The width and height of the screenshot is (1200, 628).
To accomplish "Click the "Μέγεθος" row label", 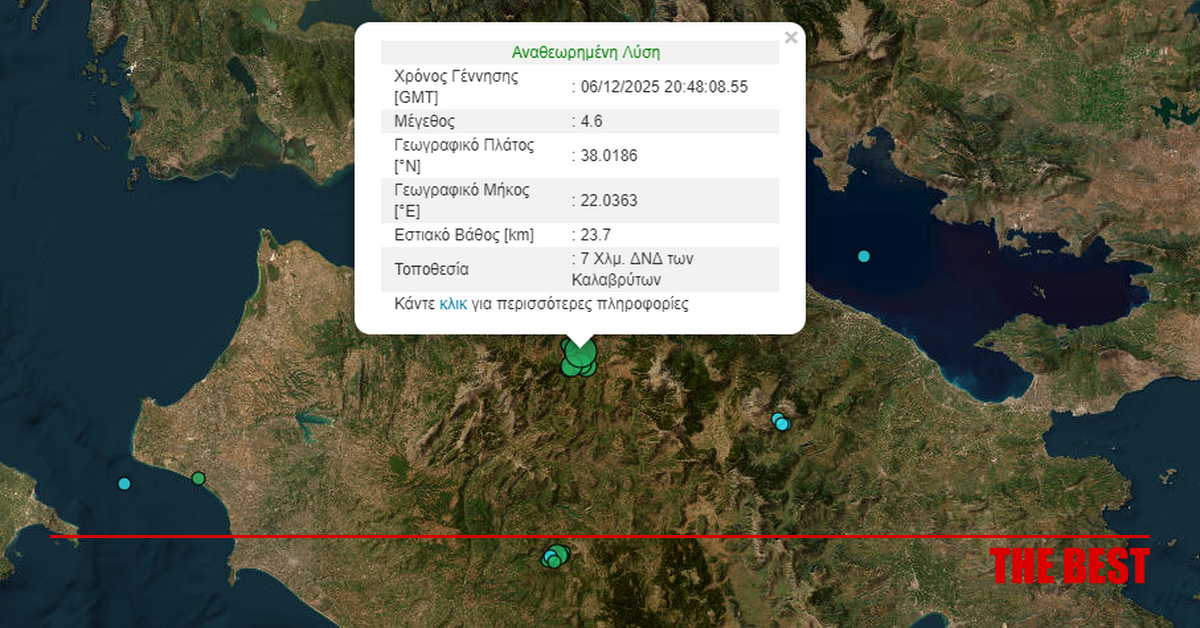I will coord(426,121).
